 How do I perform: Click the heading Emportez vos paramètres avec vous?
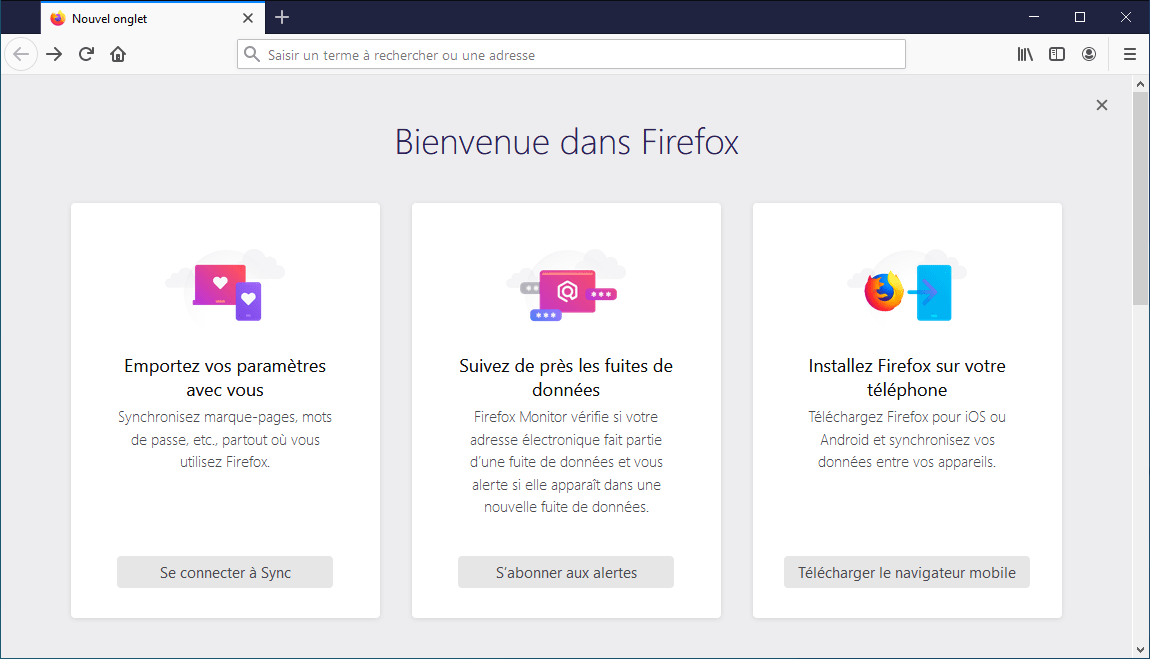click(x=225, y=378)
